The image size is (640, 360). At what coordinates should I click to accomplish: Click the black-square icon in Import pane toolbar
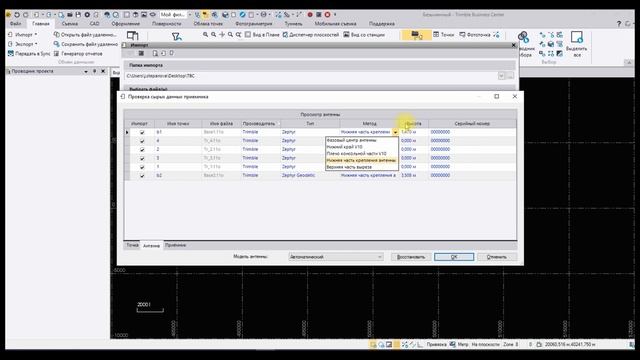click(141, 53)
